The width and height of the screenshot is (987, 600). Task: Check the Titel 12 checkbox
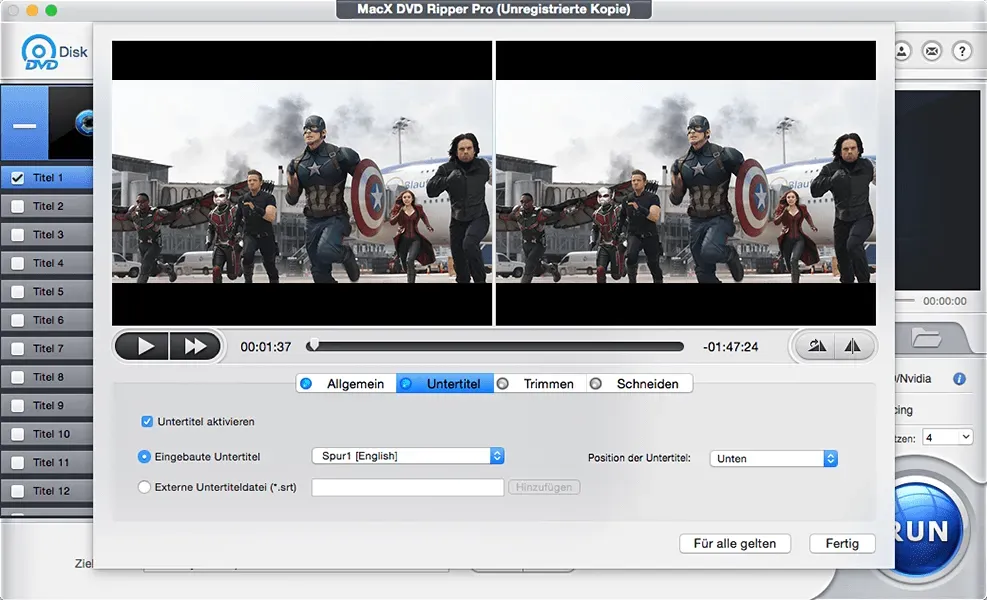(x=18, y=491)
